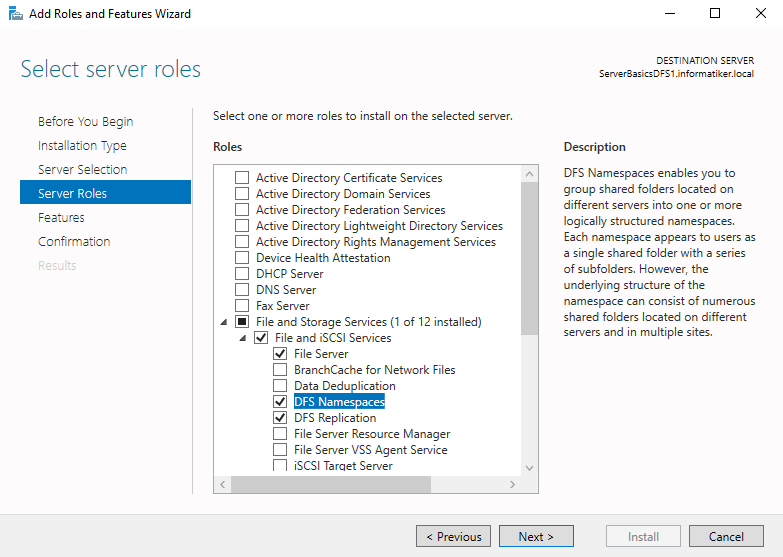The height and width of the screenshot is (557, 783).
Task: Collapse the File and iSCSI Services node
Action: pyautogui.click(x=243, y=338)
